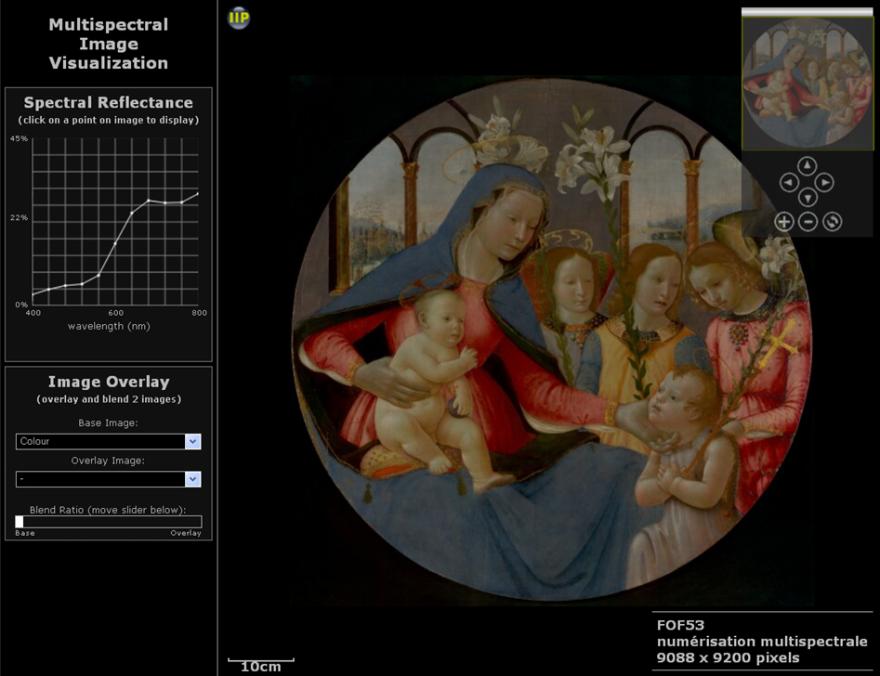
Task: Click the grey bar above navigation thumbnail
Action: tap(804, 11)
